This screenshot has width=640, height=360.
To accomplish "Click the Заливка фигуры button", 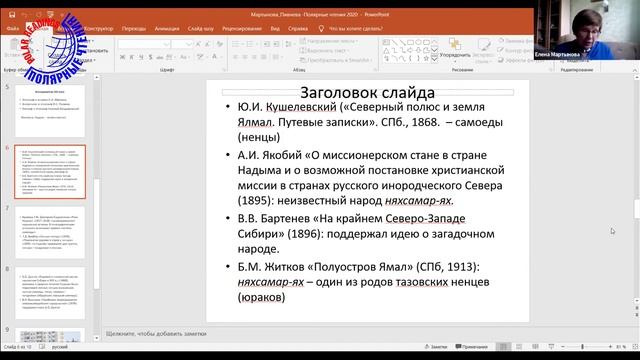I will pyautogui.click(x=515, y=41).
